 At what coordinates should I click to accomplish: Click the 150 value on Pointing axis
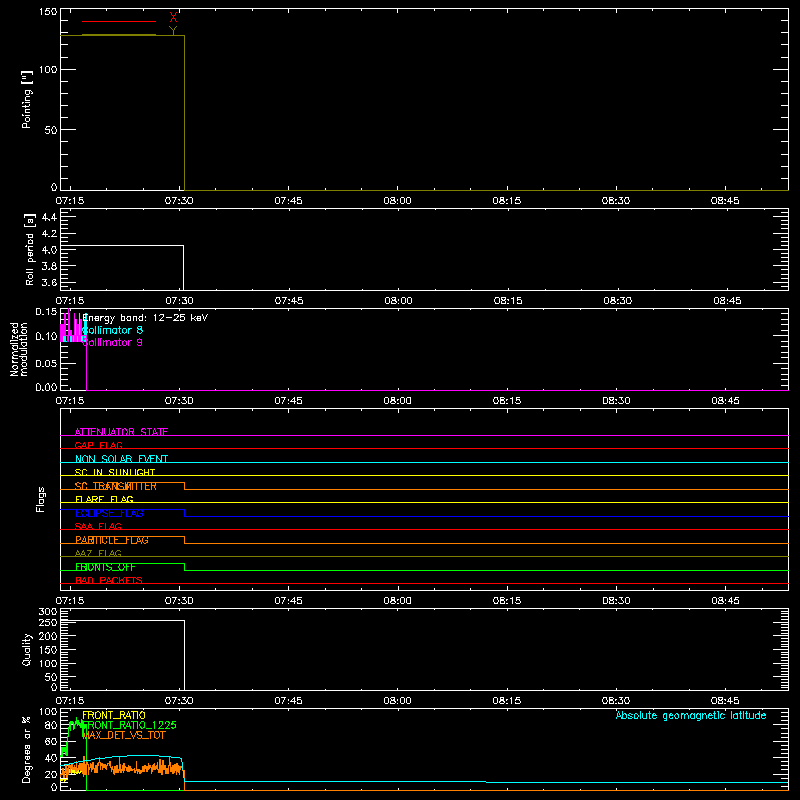tap(48, 12)
